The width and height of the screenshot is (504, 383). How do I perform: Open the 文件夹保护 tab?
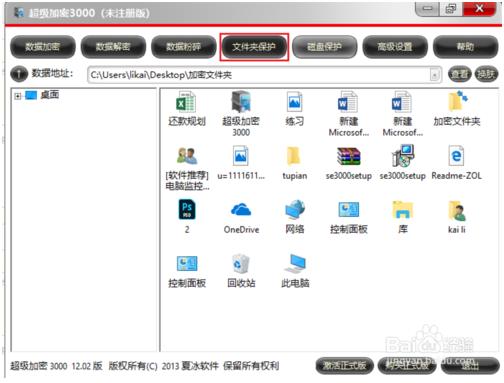pyautogui.click(x=254, y=47)
